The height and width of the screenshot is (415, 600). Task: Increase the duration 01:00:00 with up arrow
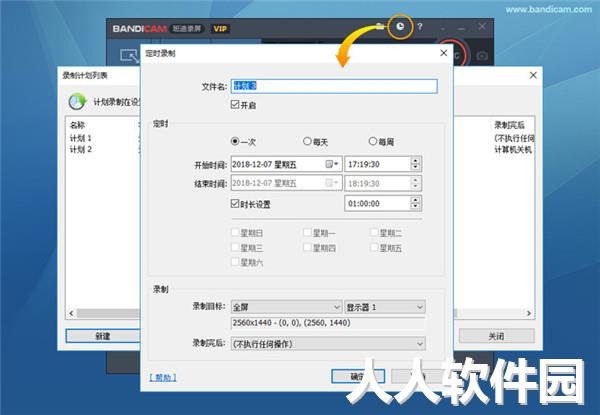(415, 200)
